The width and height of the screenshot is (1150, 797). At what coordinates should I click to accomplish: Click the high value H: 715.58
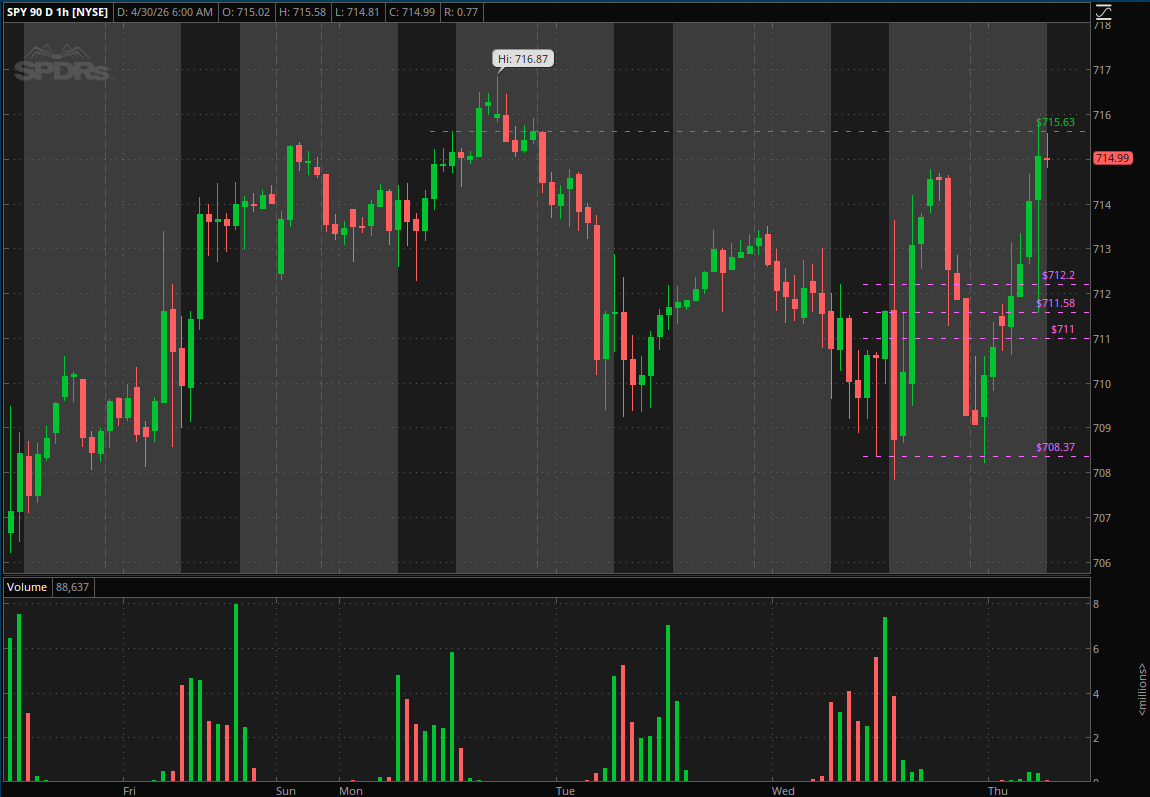(x=301, y=12)
